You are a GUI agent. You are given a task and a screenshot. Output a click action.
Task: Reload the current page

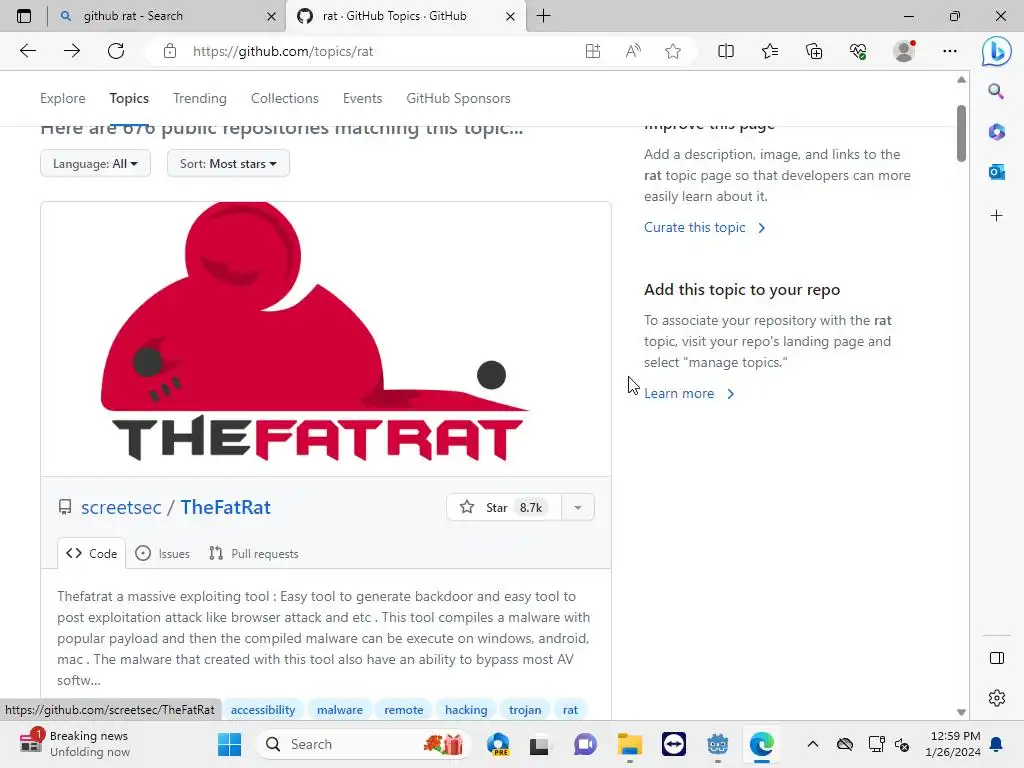pos(116,51)
